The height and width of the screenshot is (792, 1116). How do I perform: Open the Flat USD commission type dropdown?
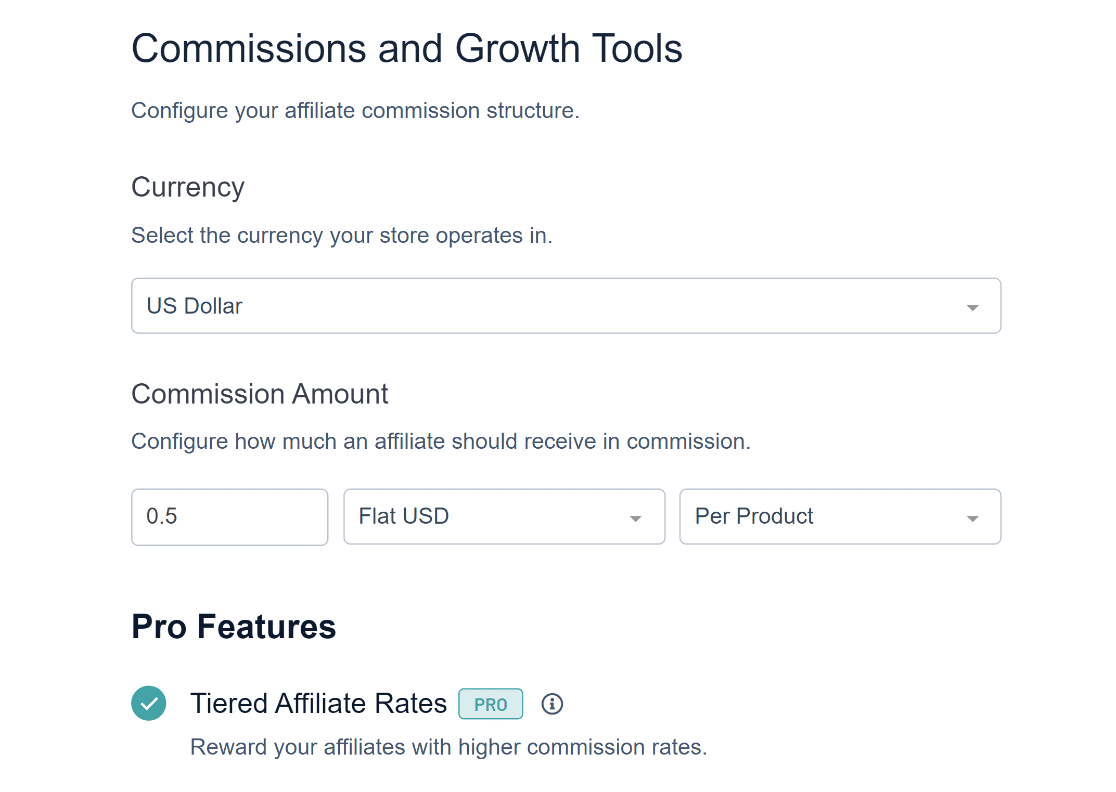tap(504, 517)
